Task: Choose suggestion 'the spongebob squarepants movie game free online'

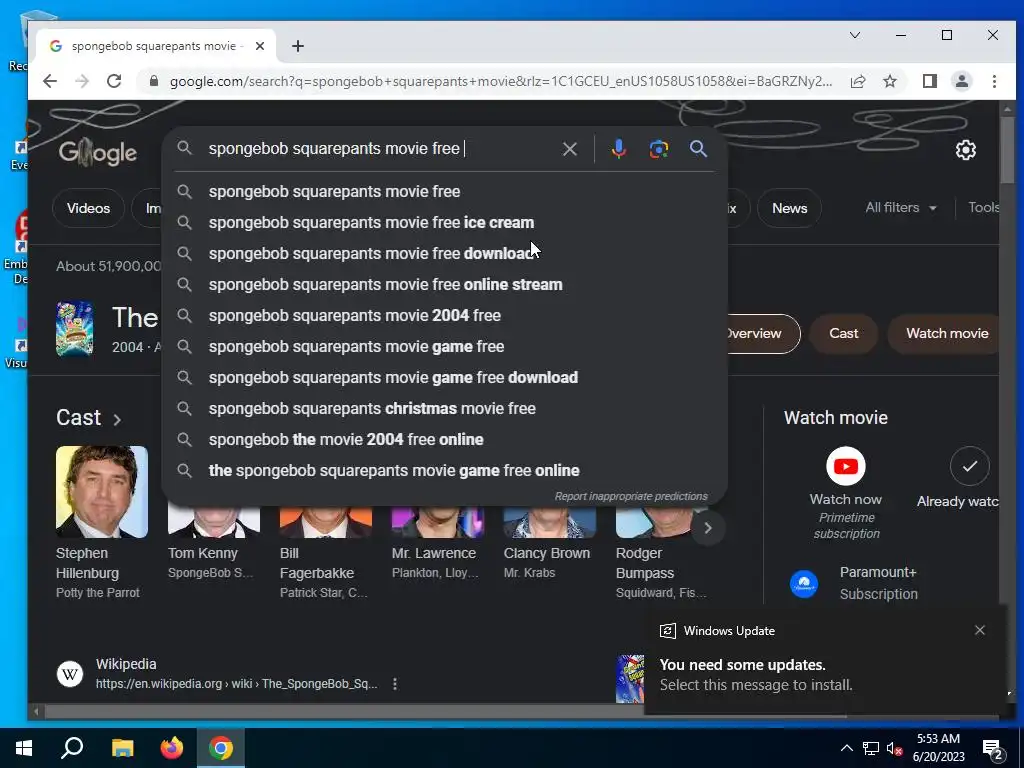Action: point(444,471)
